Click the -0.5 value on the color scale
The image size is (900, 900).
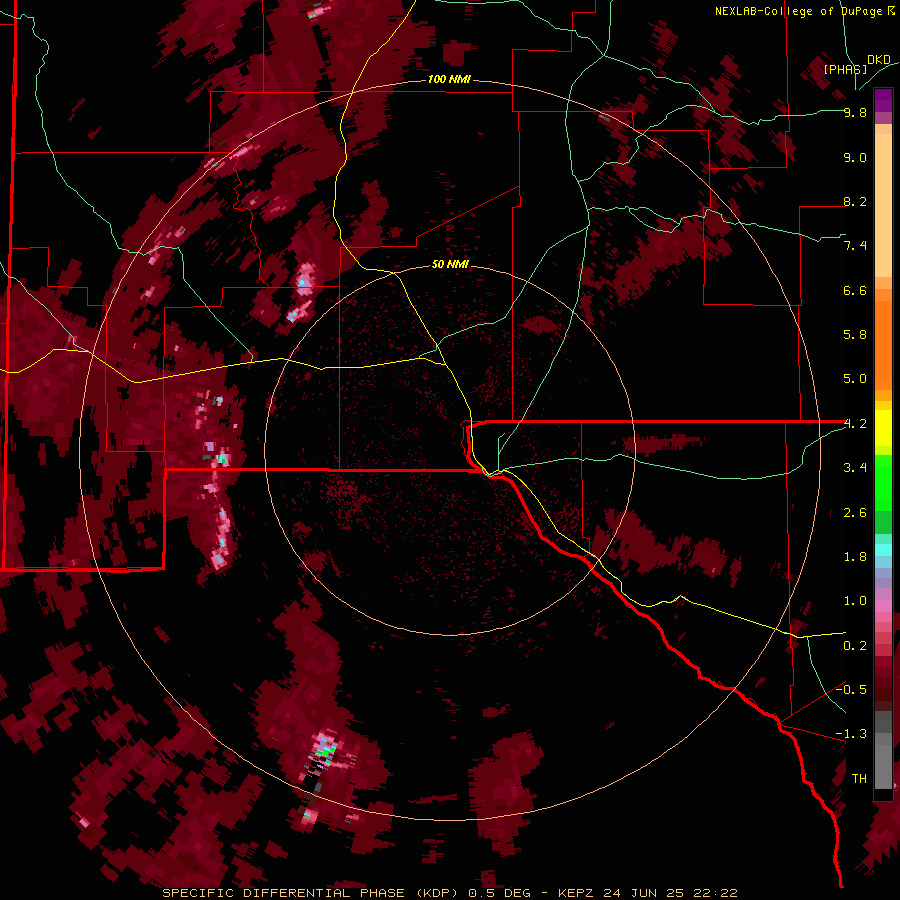(x=851, y=690)
